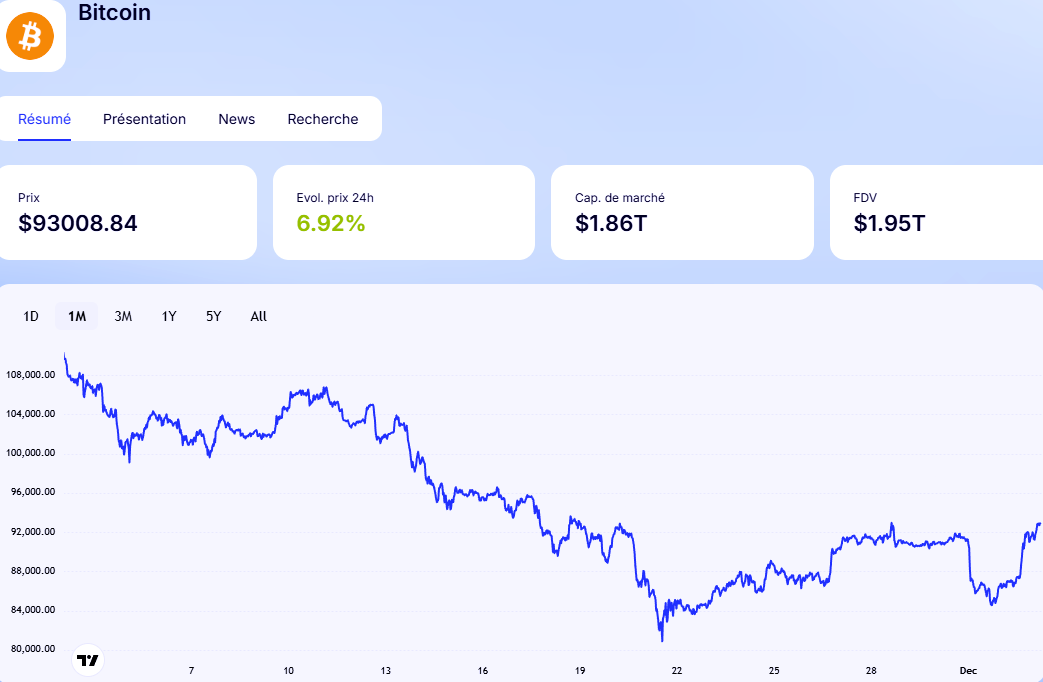Image resolution: width=1043 pixels, height=682 pixels.
Task: Switch chart range to 3M
Action: [x=123, y=316]
